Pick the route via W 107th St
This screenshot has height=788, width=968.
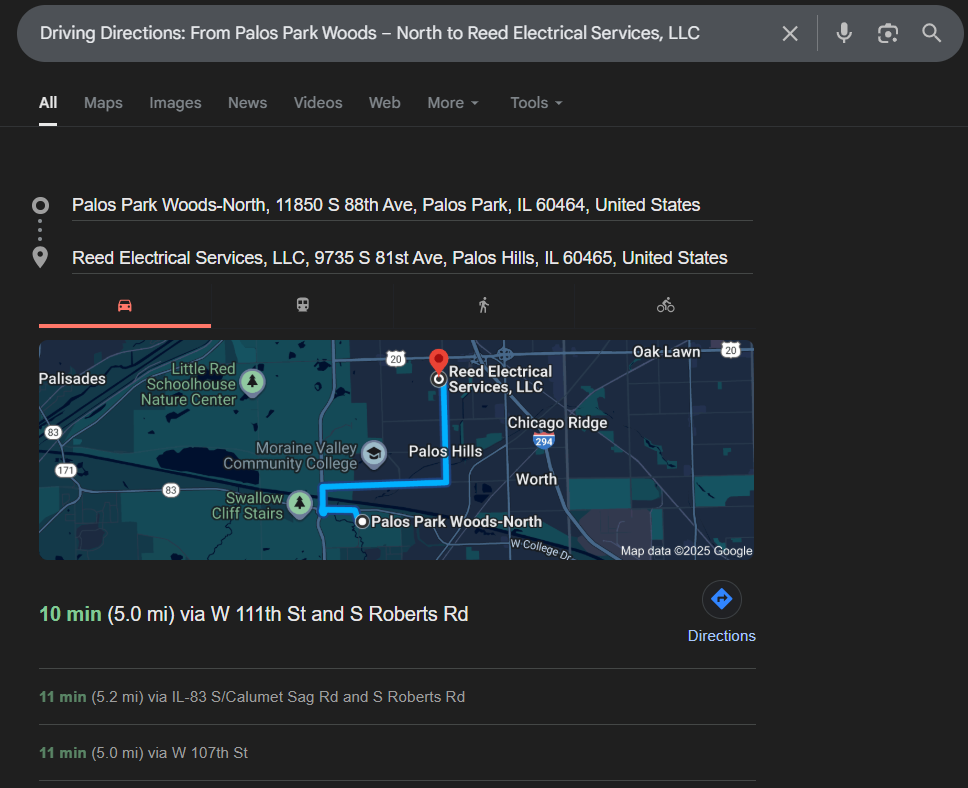pyautogui.click(x=143, y=753)
